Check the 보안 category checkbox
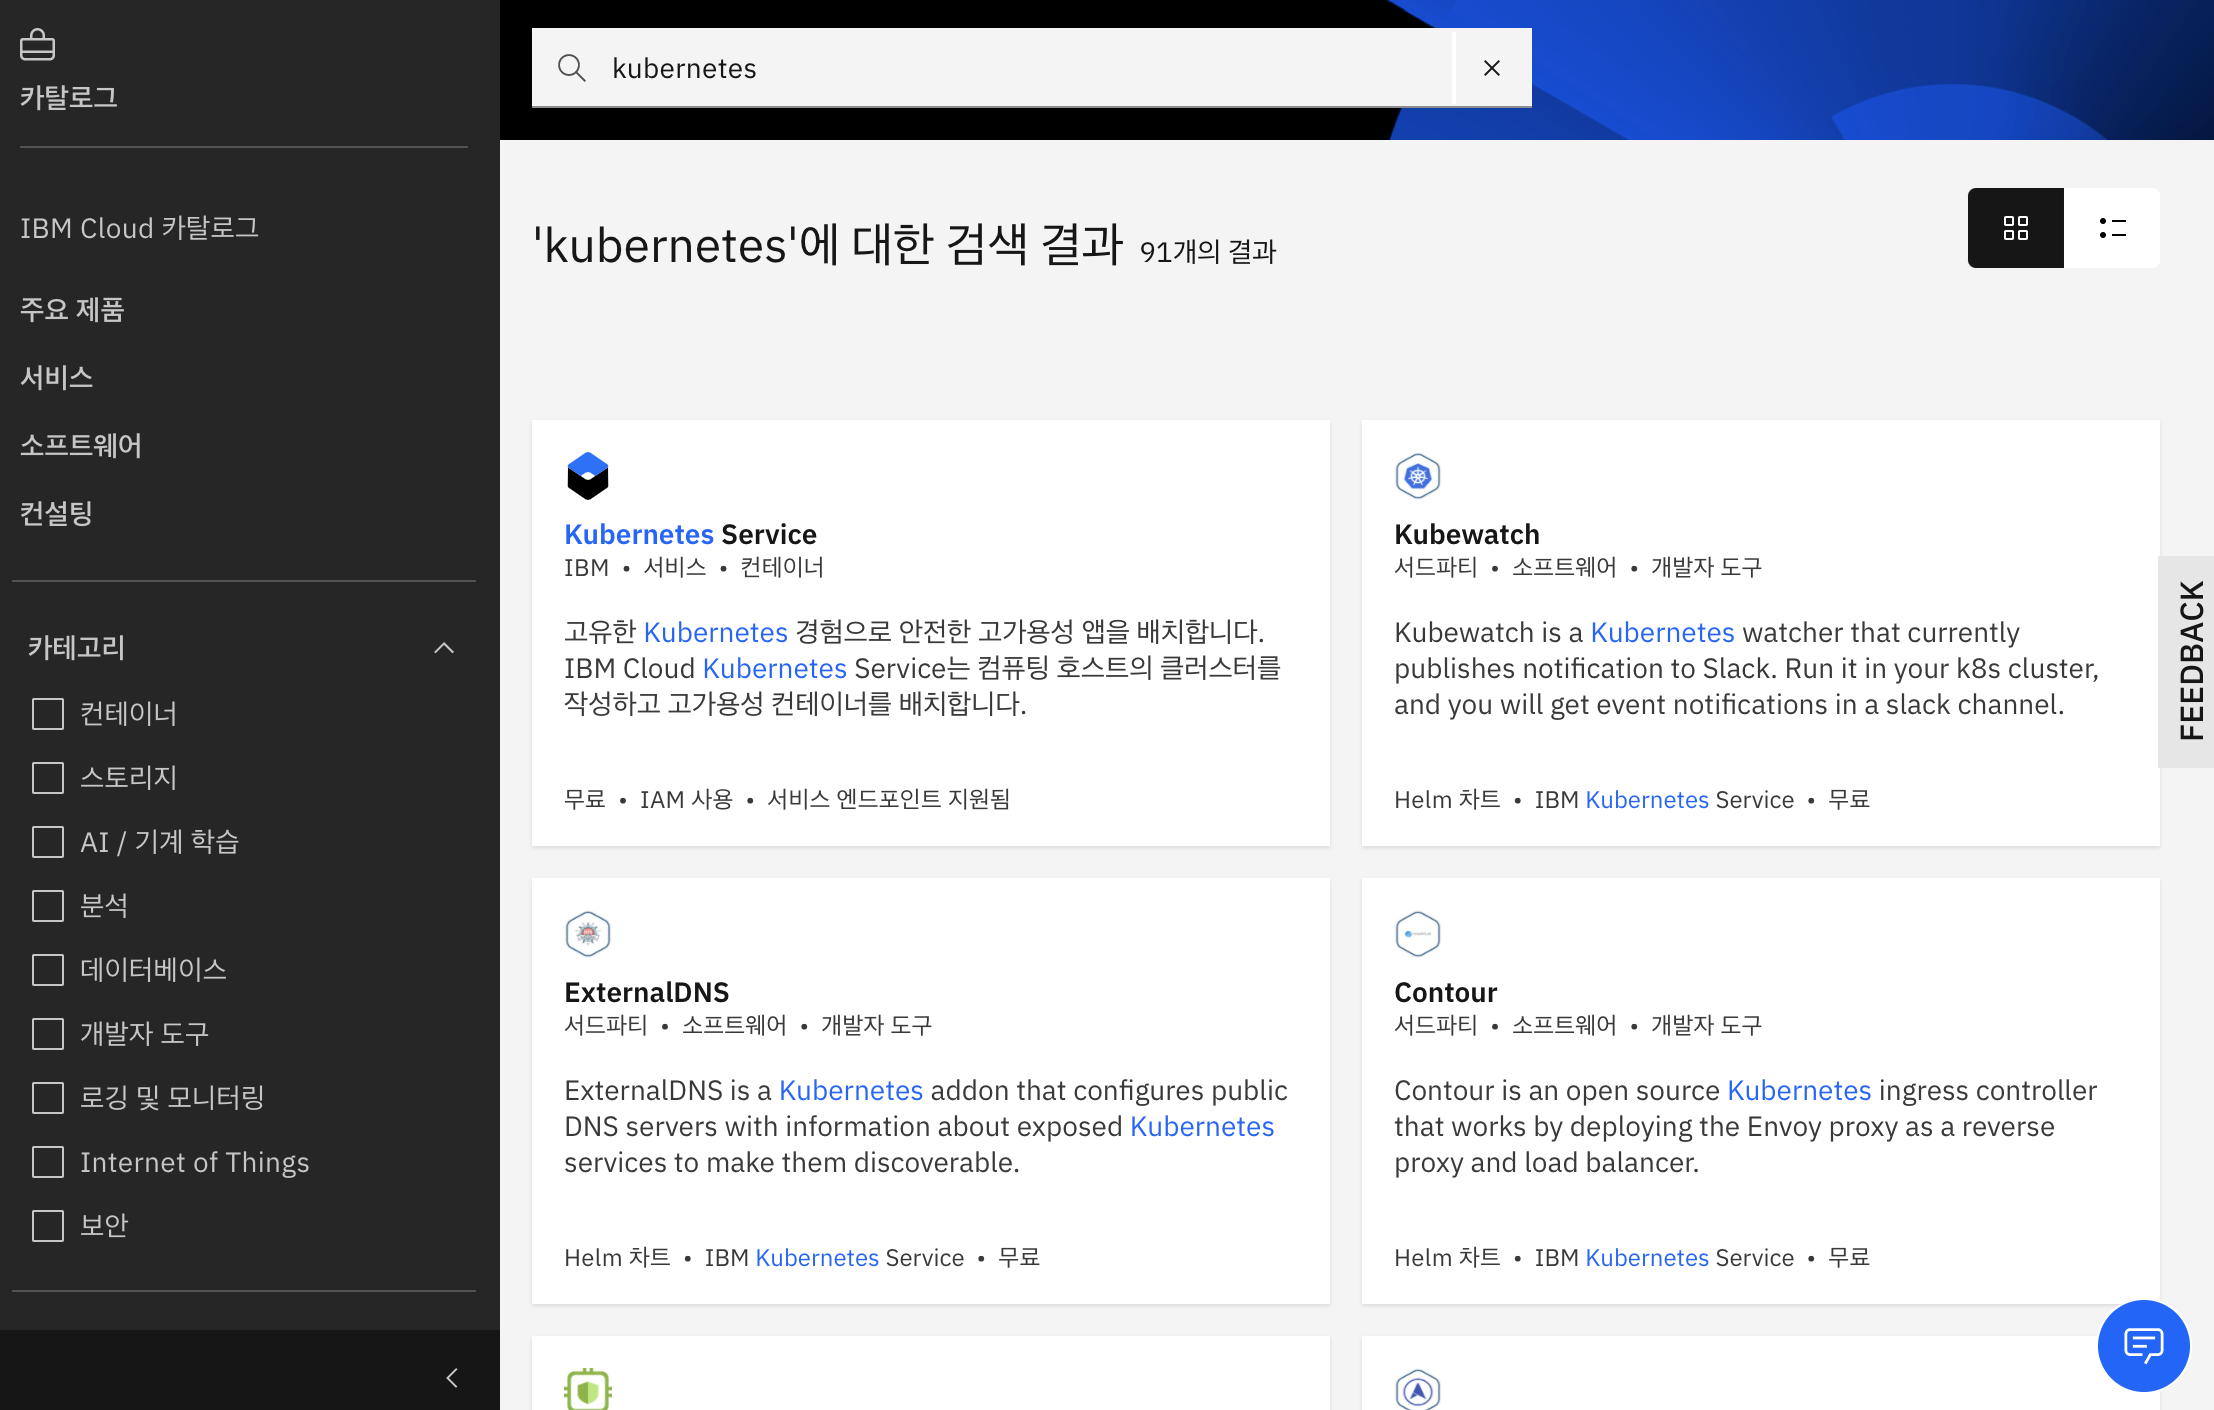Screen dimensions: 2214x1410 click(x=48, y=1226)
